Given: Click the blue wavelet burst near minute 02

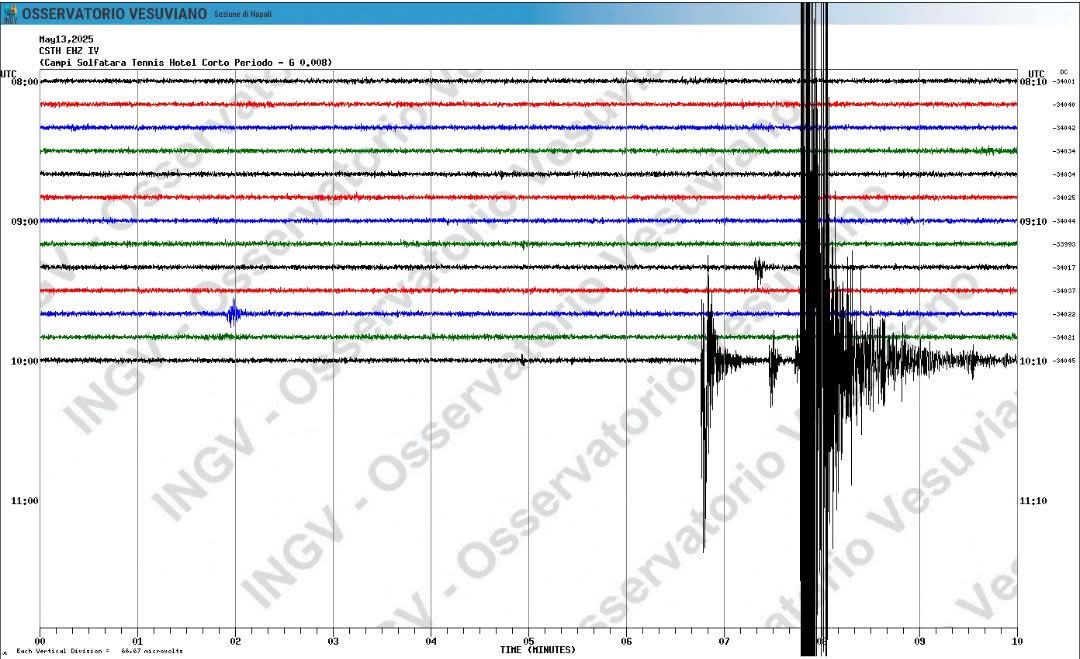Looking at the screenshot, I should (x=233, y=314).
